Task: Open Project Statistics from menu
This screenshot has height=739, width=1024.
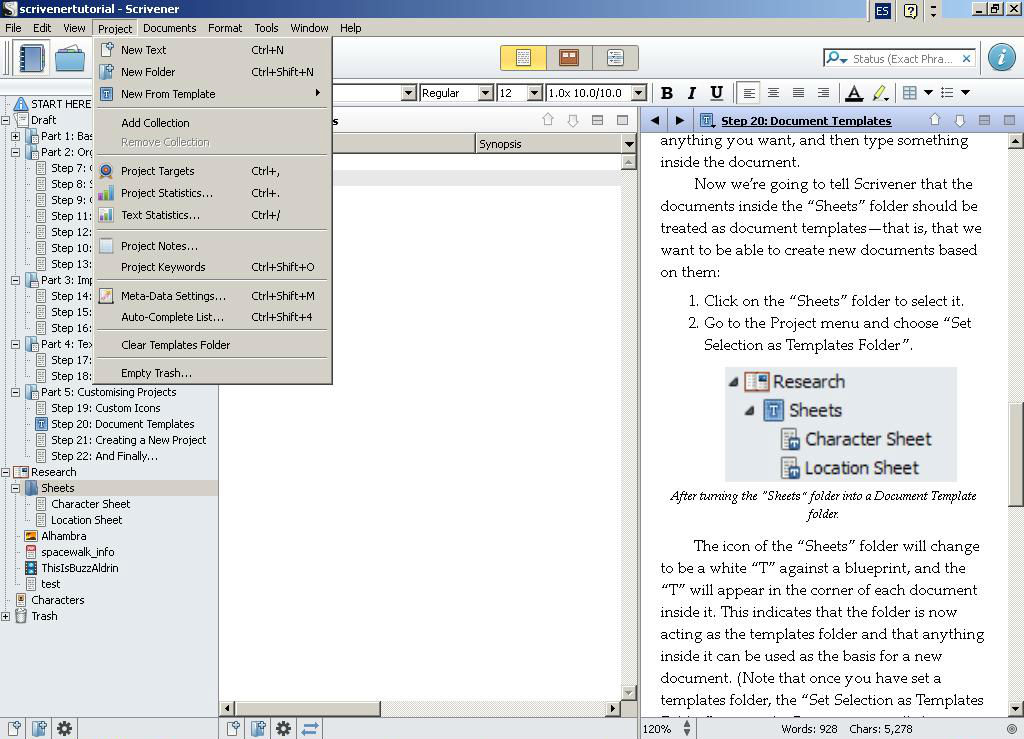Action: click(213, 193)
